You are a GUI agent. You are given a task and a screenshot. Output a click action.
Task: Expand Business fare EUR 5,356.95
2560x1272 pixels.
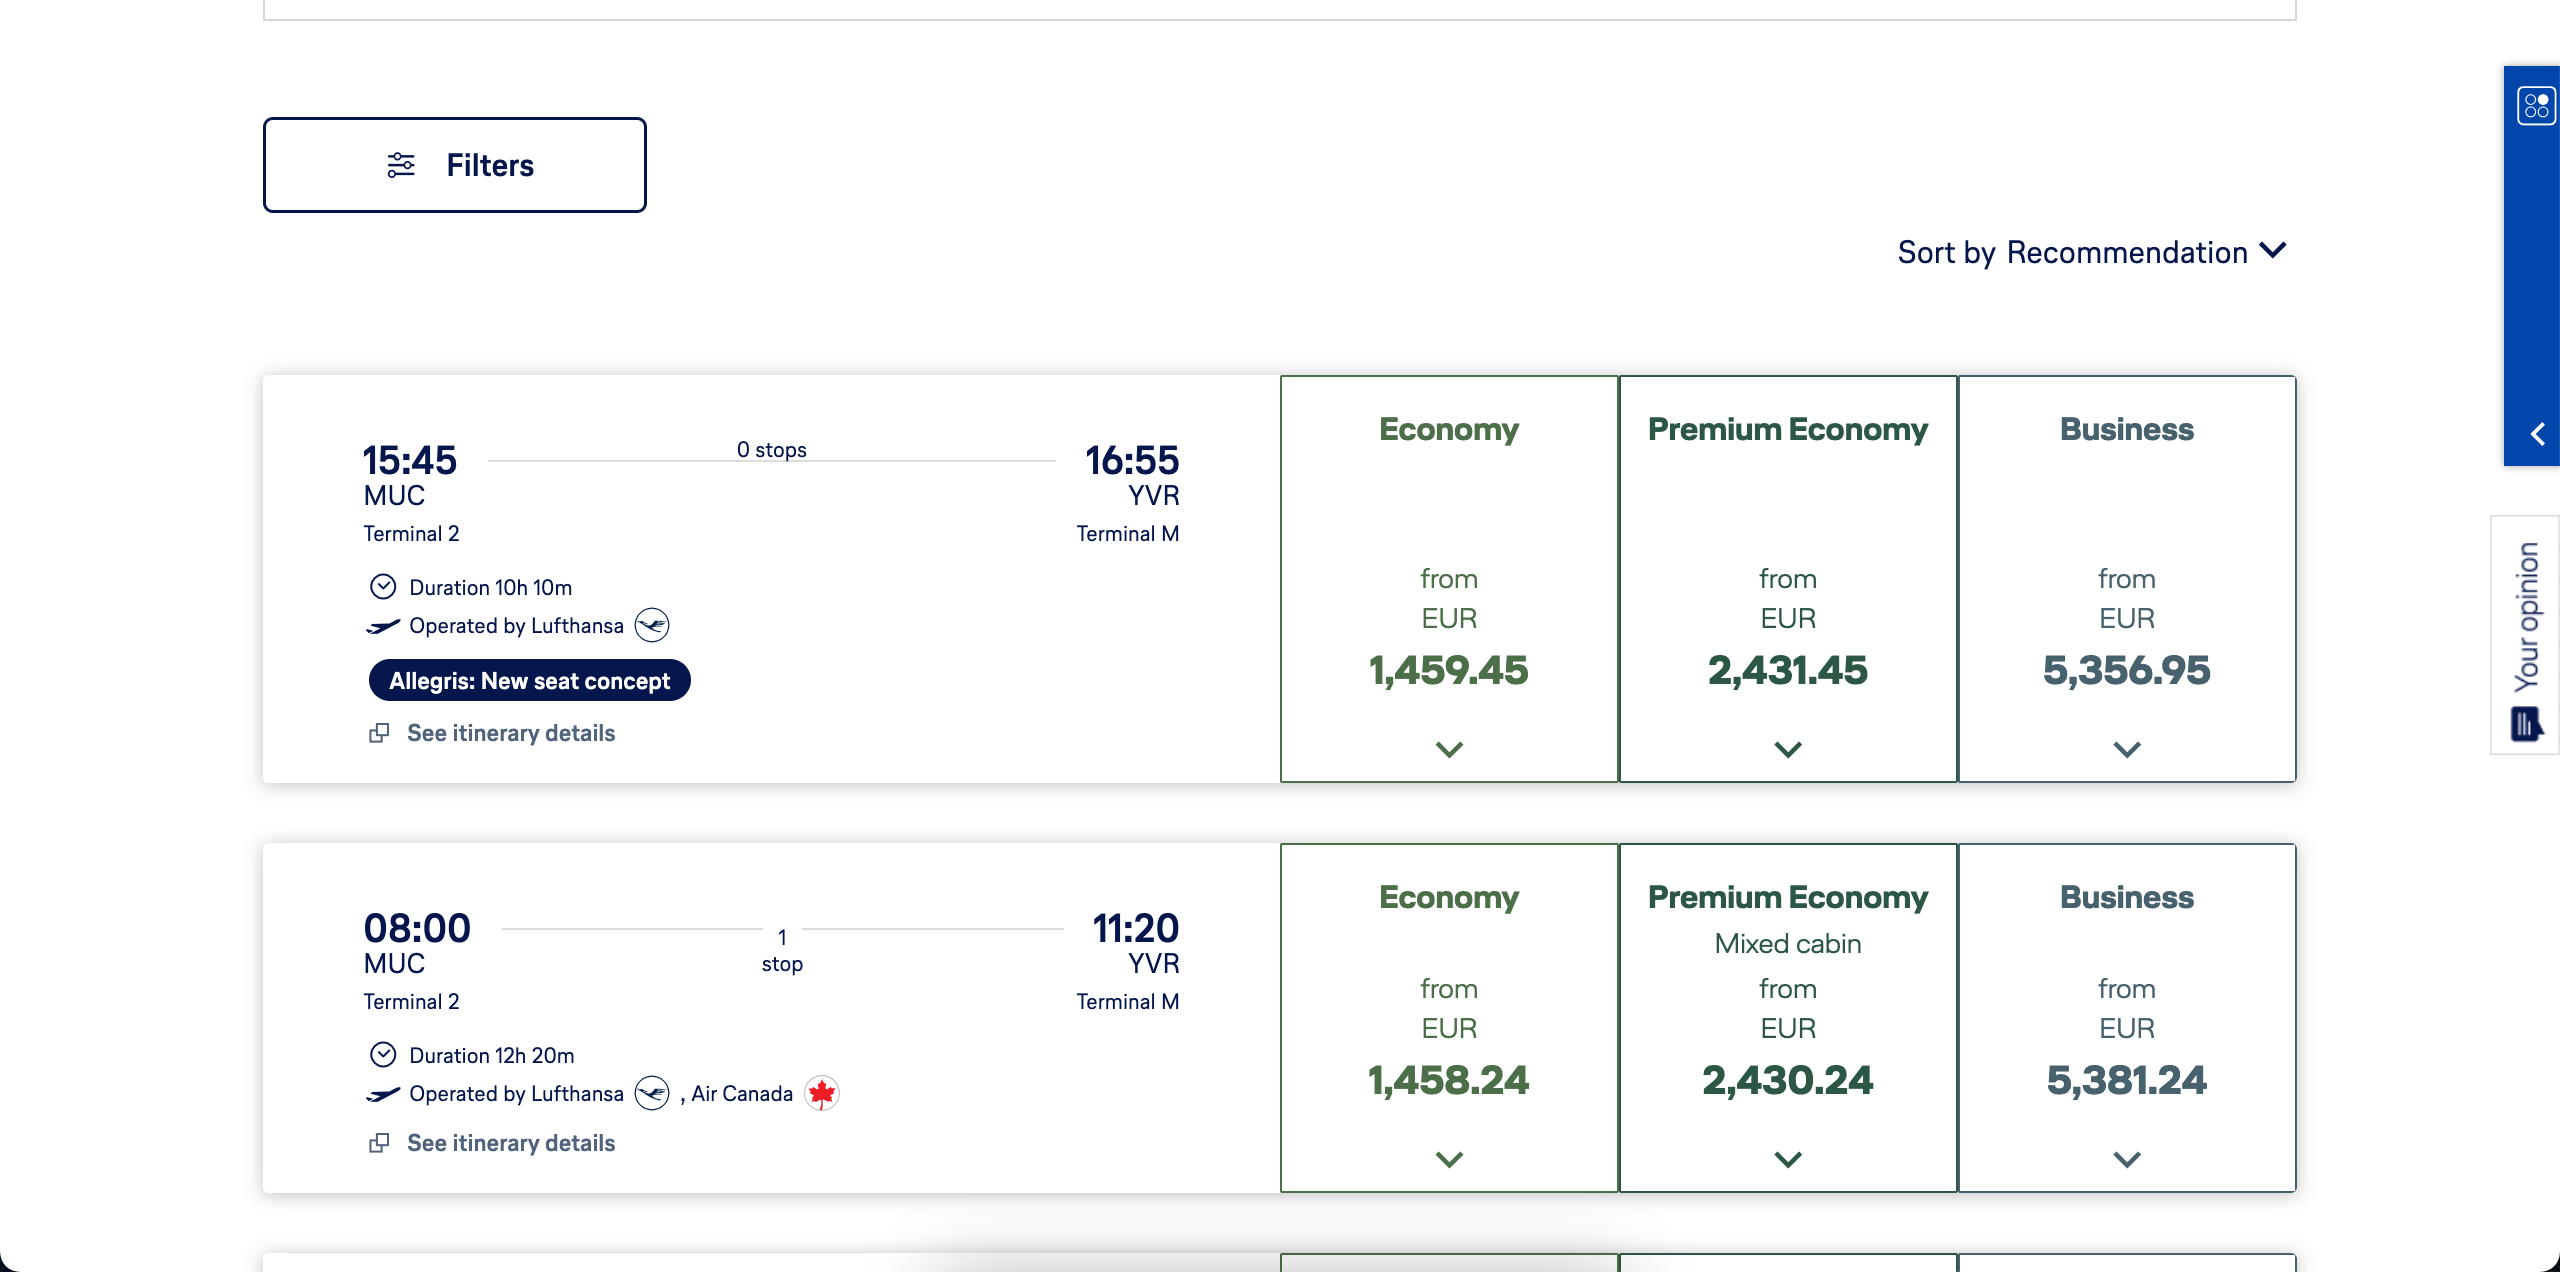click(x=2127, y=749)
